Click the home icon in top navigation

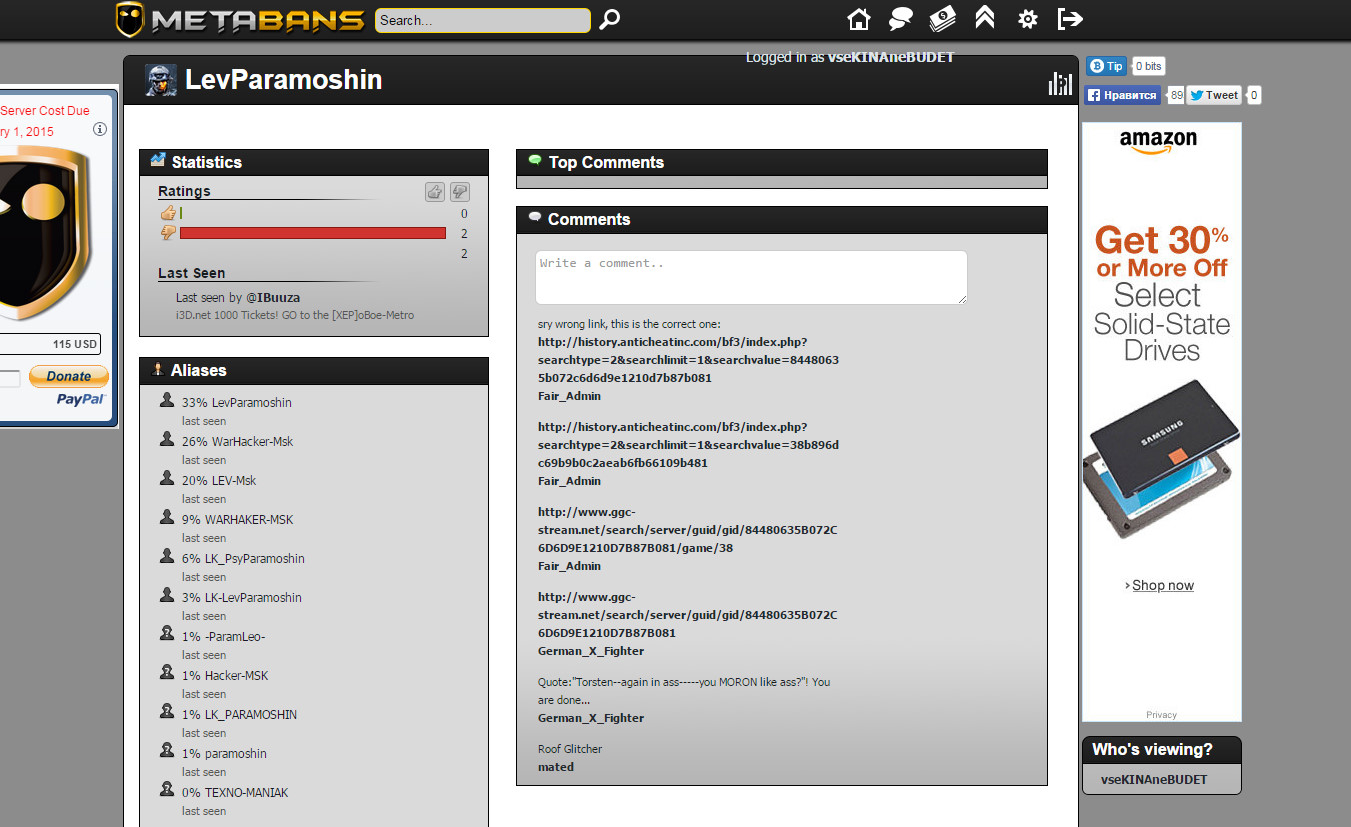pyautogui.click(x=858, y=19)
